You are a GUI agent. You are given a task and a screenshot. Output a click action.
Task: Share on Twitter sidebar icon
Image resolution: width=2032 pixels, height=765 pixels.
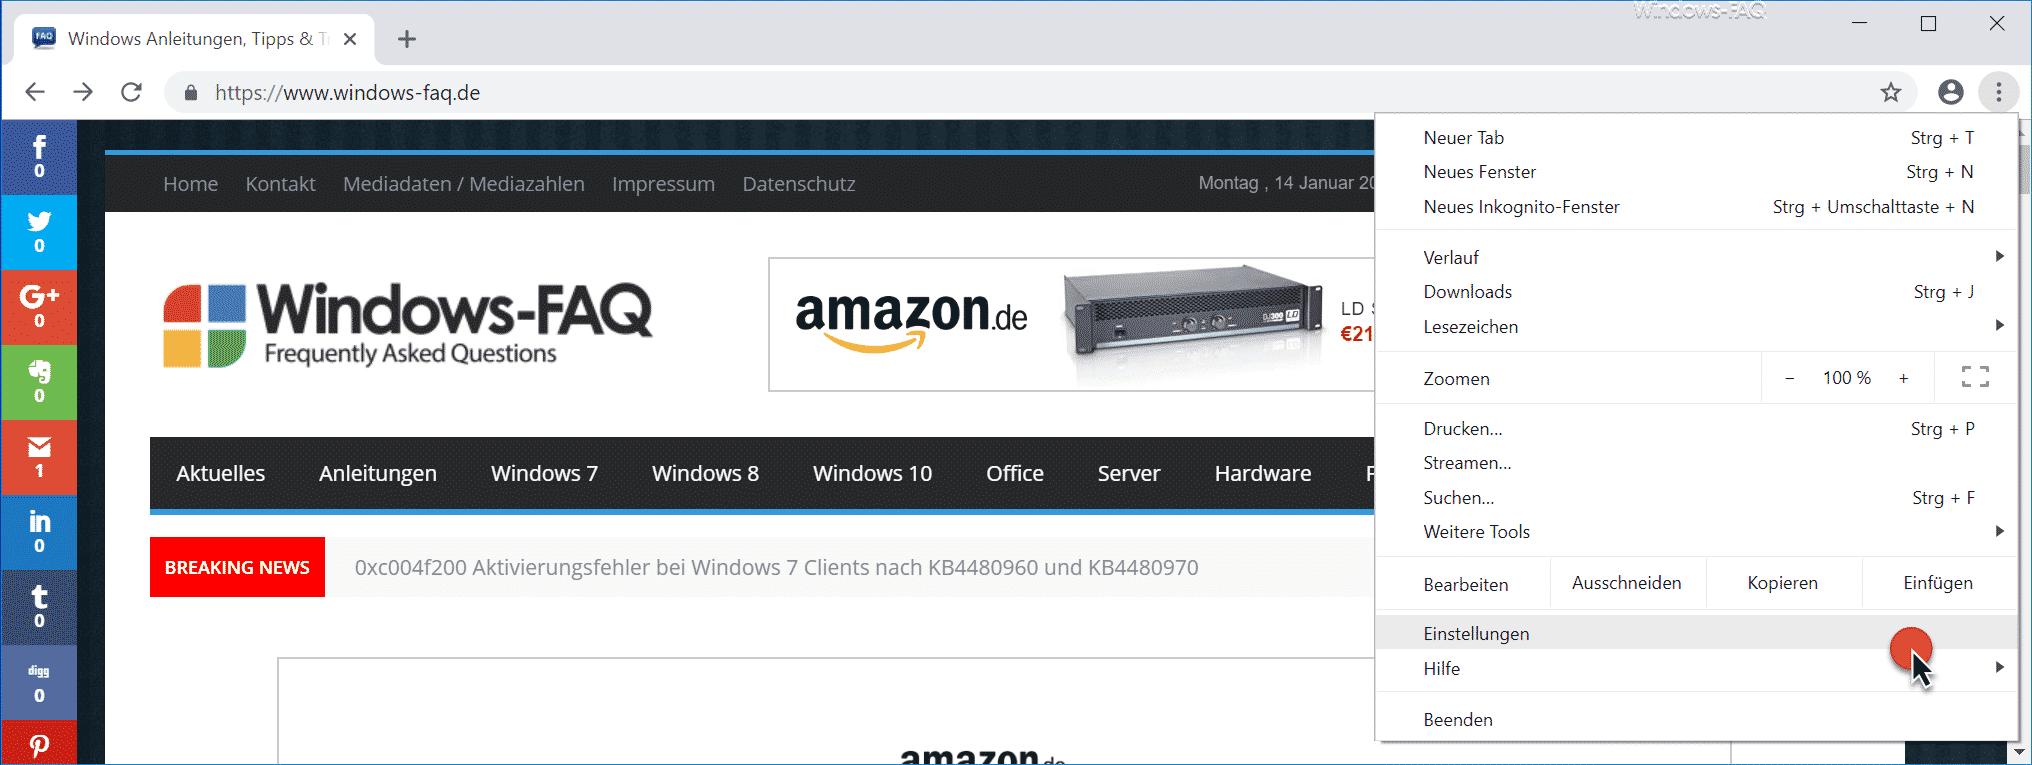(x=39, y=232)
